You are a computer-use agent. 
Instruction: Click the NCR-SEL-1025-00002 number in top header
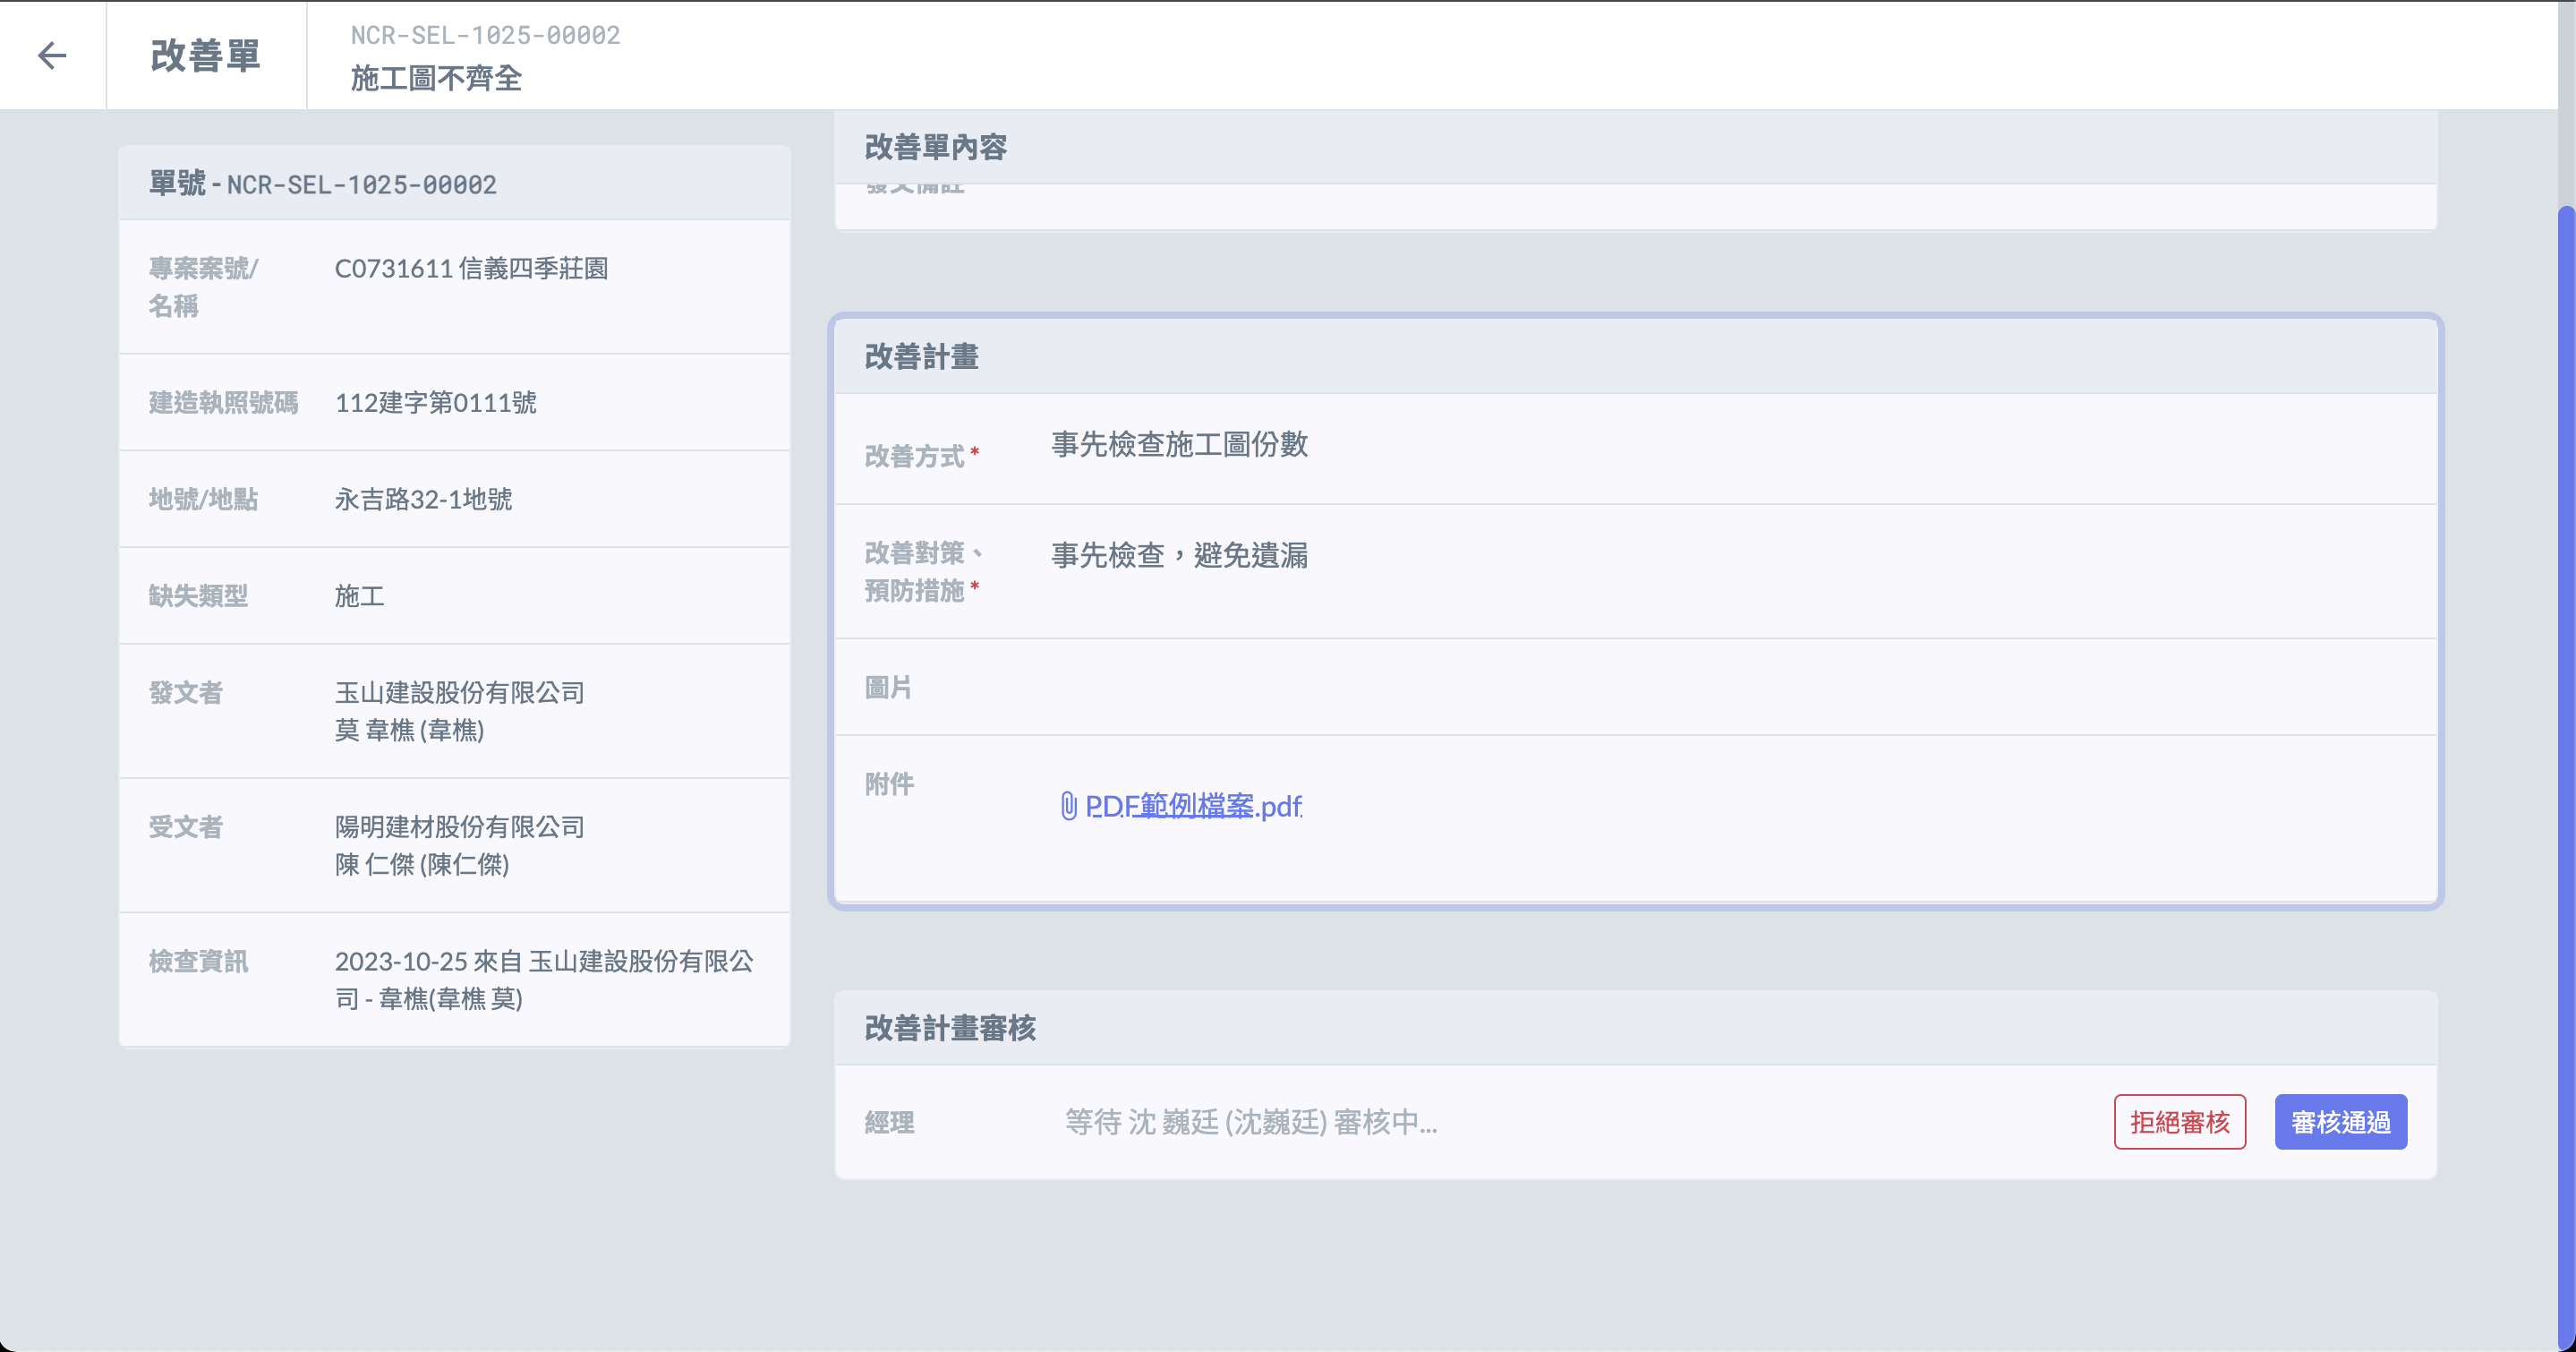tap(485, 35)
